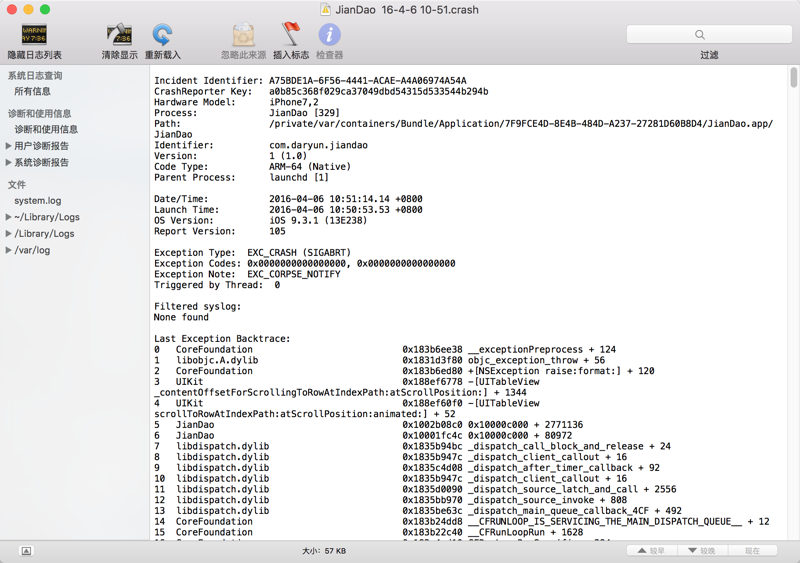The image size is (800, 563).
Task: Click the Clear Display (清除显示) toolbar icon
Action: pos(119,35)
